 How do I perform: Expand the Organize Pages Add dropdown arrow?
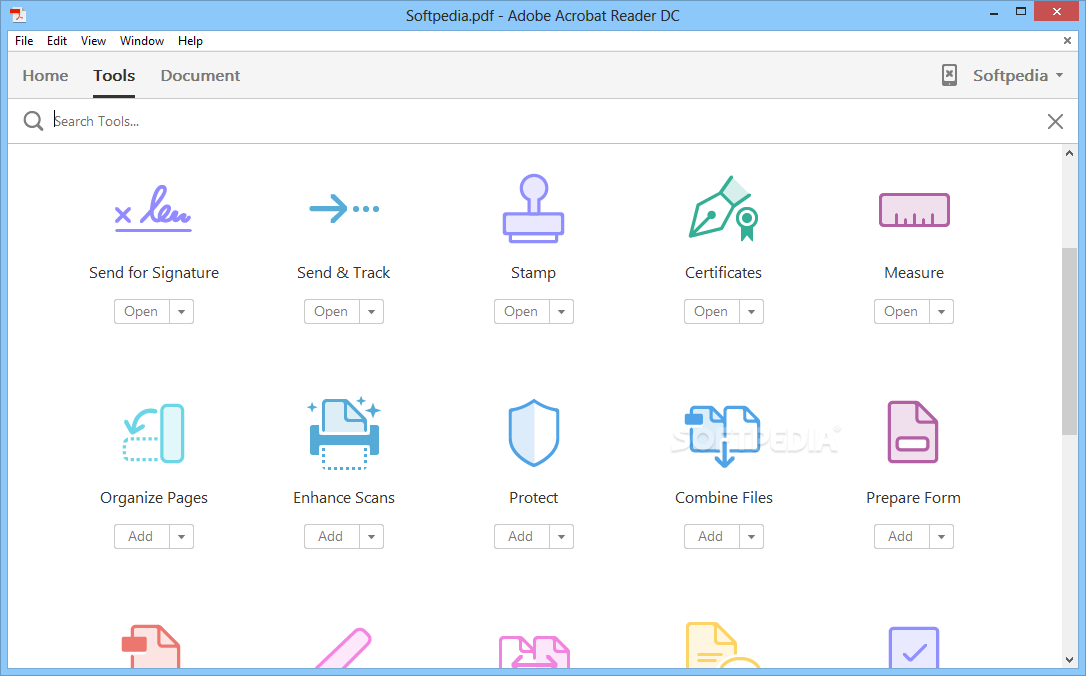[181, 537]
